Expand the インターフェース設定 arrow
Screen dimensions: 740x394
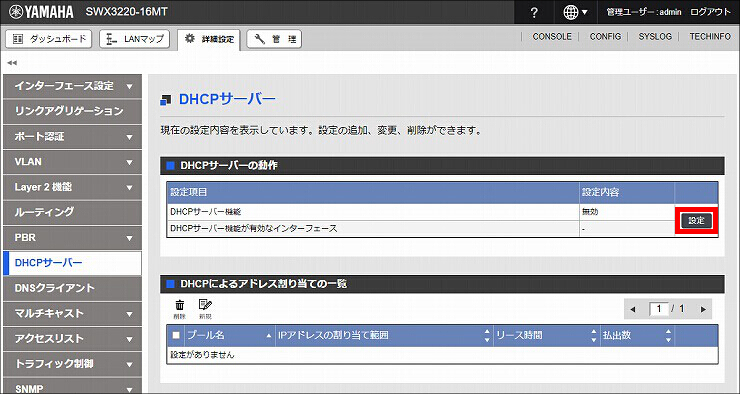(129, 87)
